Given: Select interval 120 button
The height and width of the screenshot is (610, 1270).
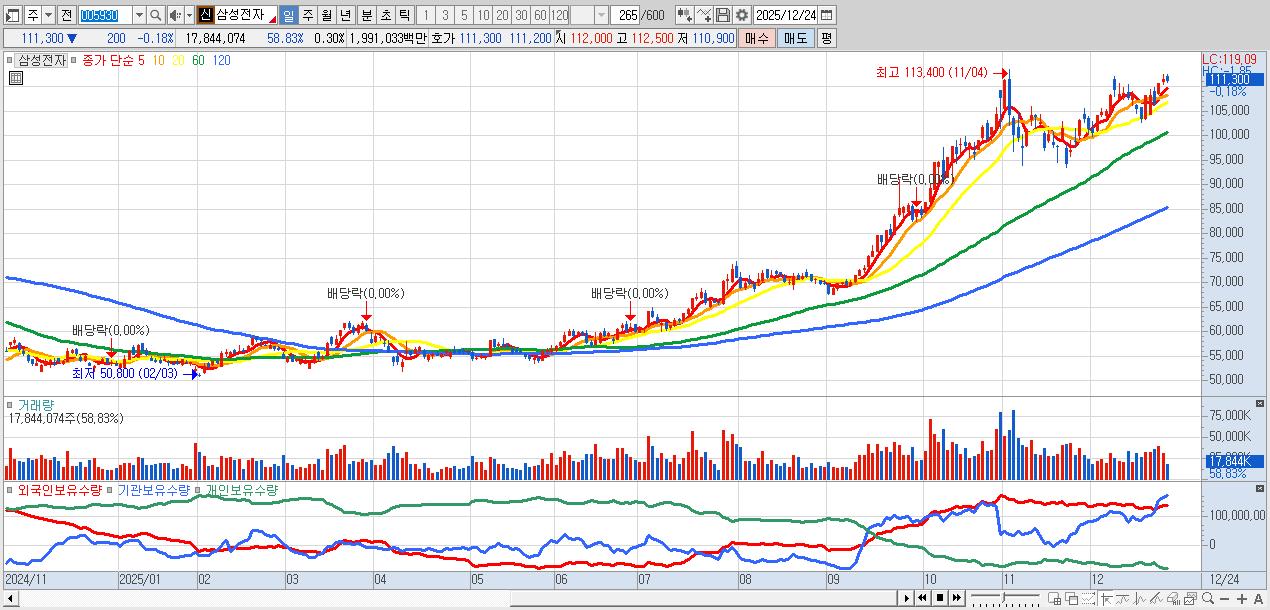Looking at the screenshot, I should (559, 15).
